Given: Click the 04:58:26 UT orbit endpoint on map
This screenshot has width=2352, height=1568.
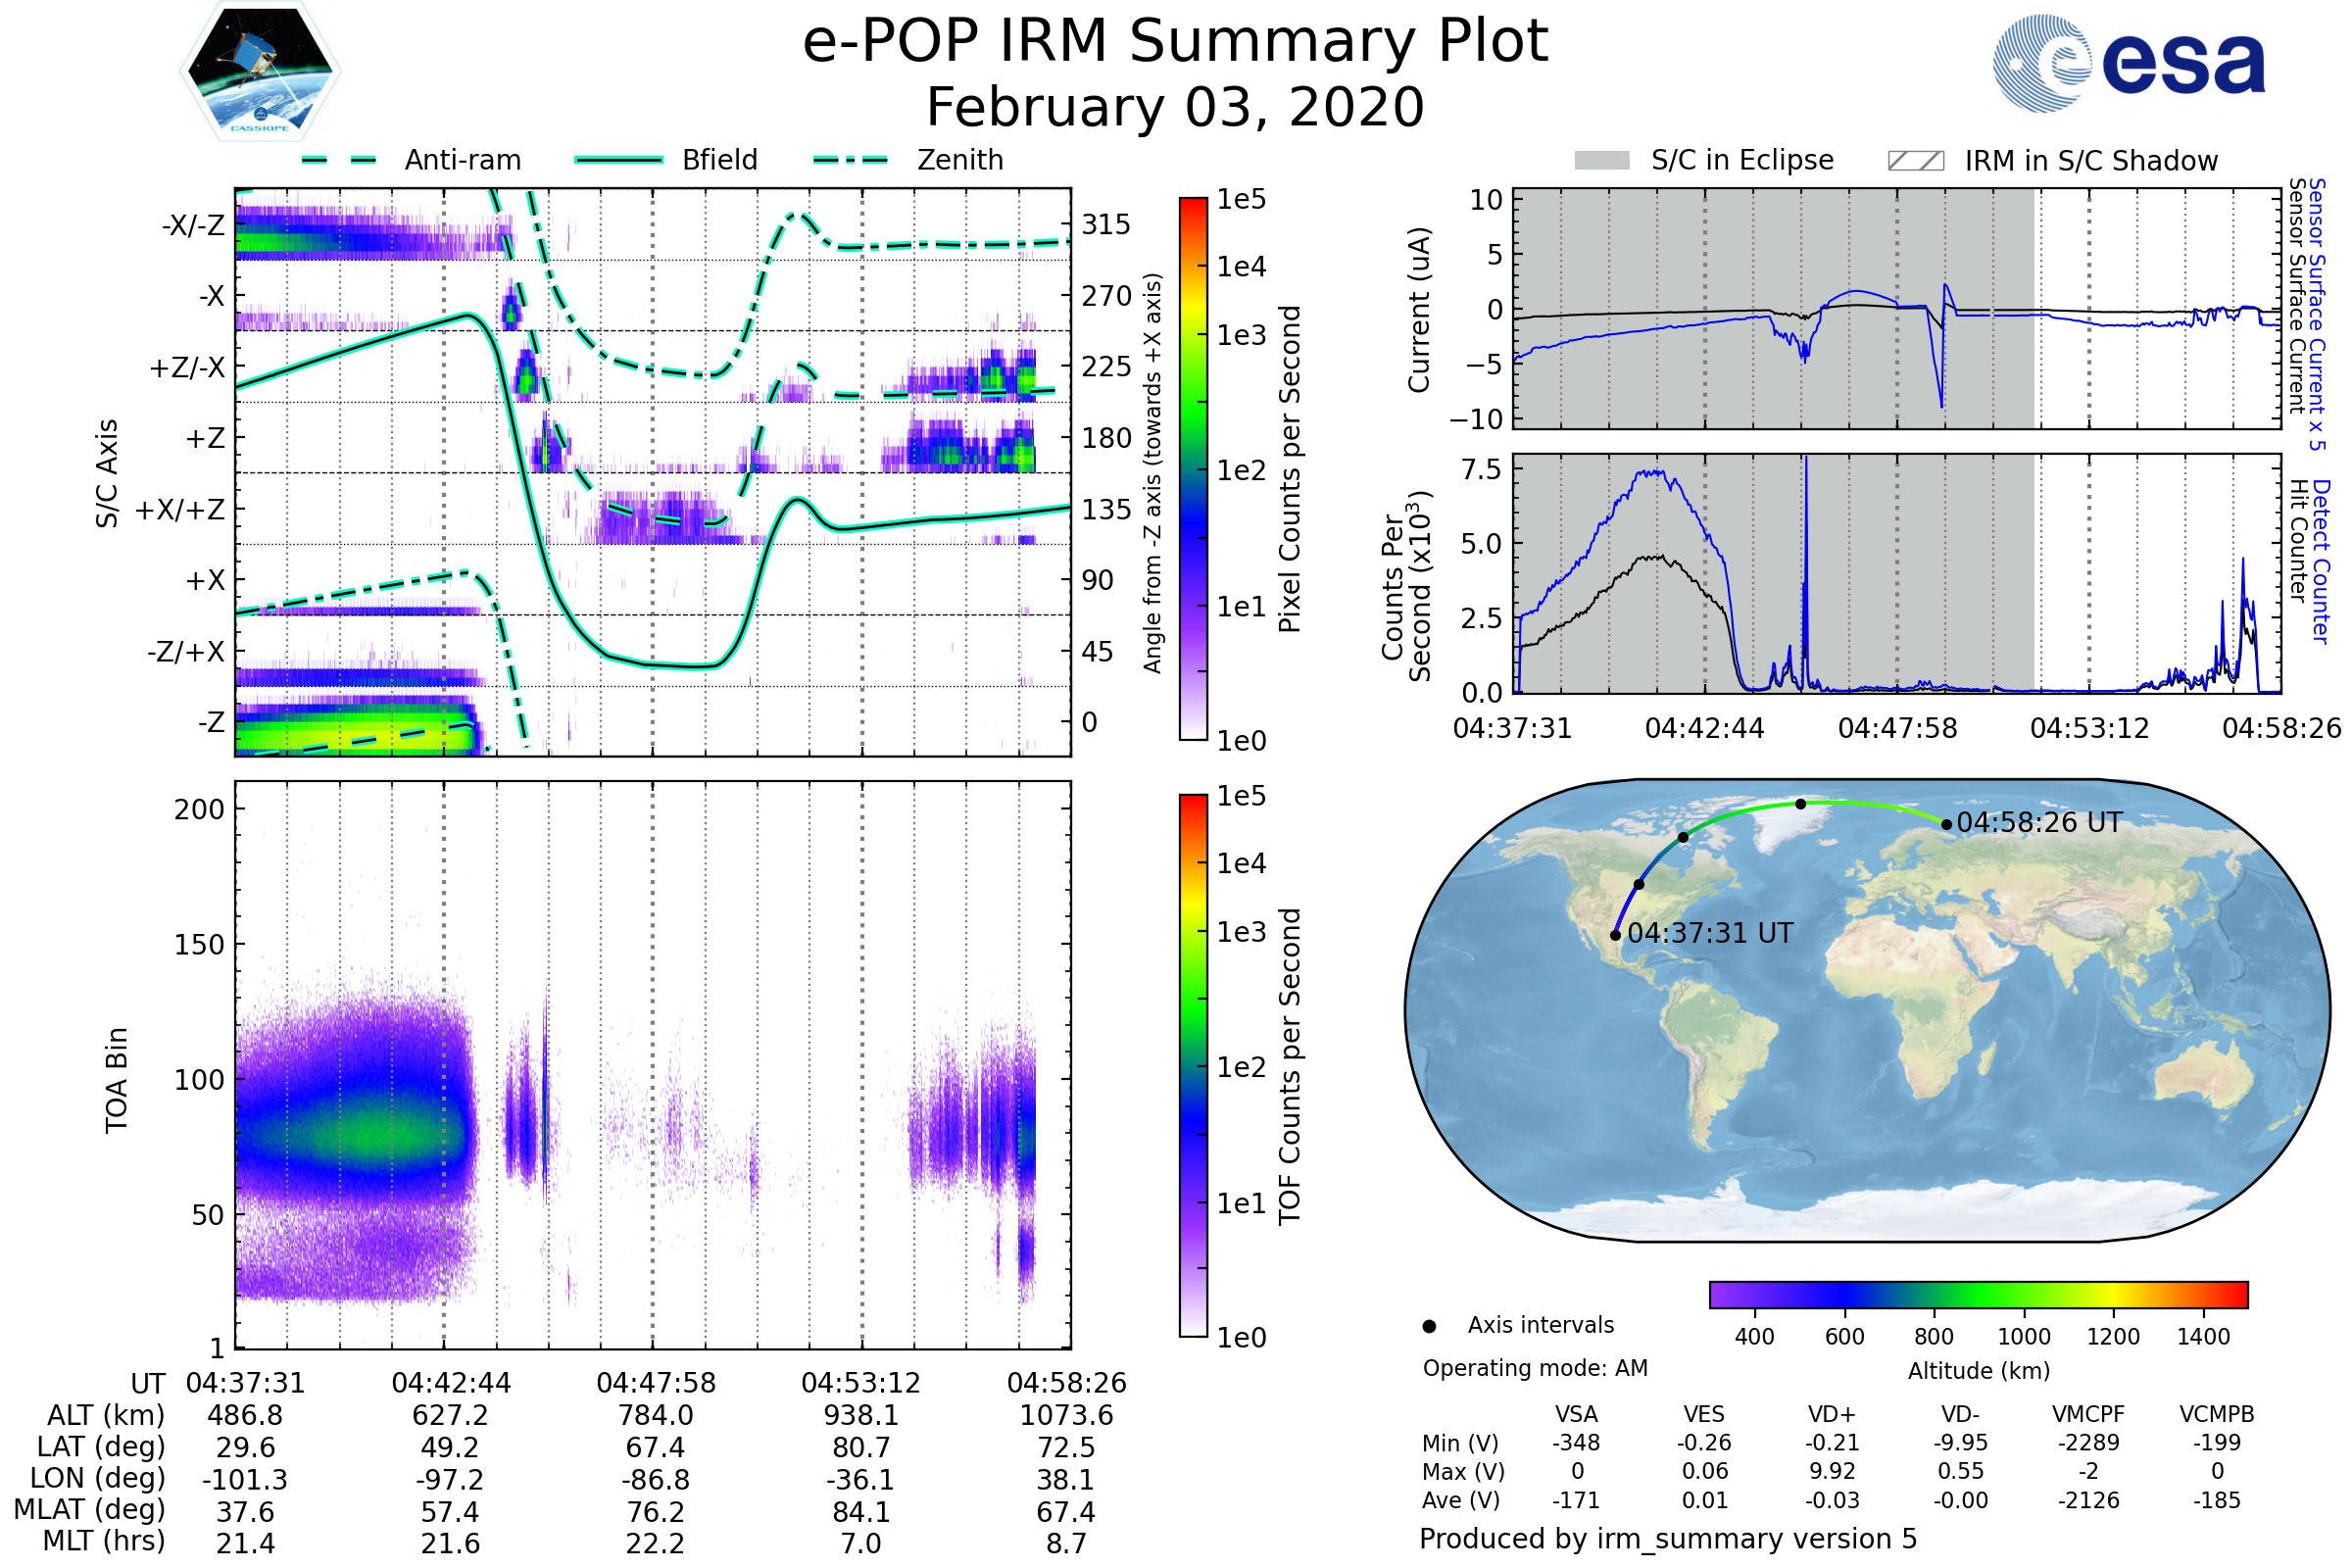Looking at the screenshot, I should click(1946, 825).
